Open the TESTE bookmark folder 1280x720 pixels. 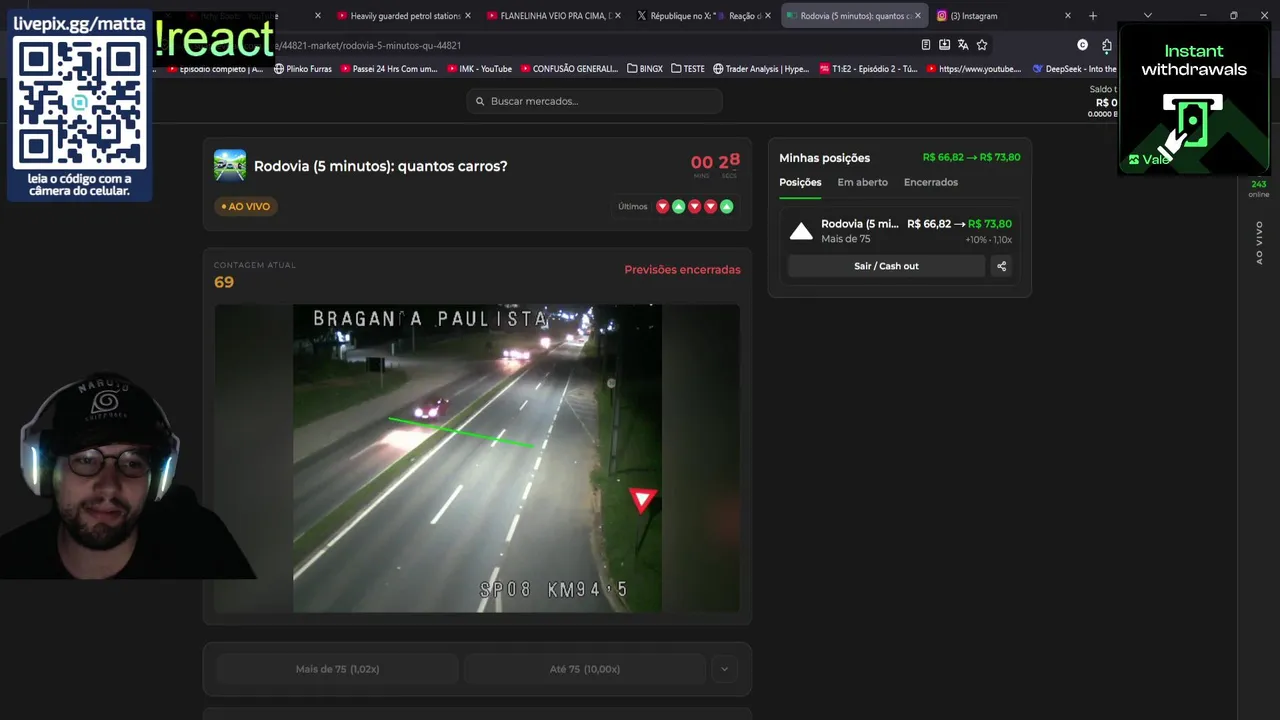click(689, 69)
